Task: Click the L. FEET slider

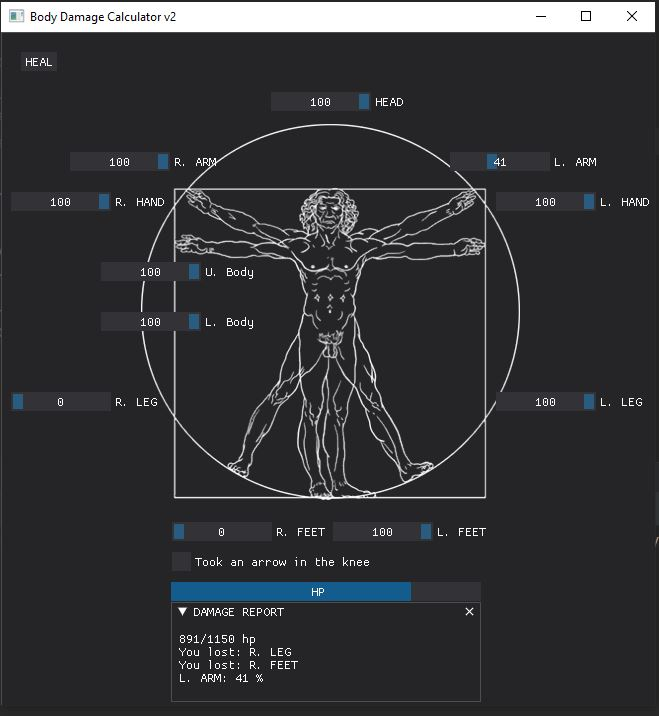Action: tap(382, 532)
